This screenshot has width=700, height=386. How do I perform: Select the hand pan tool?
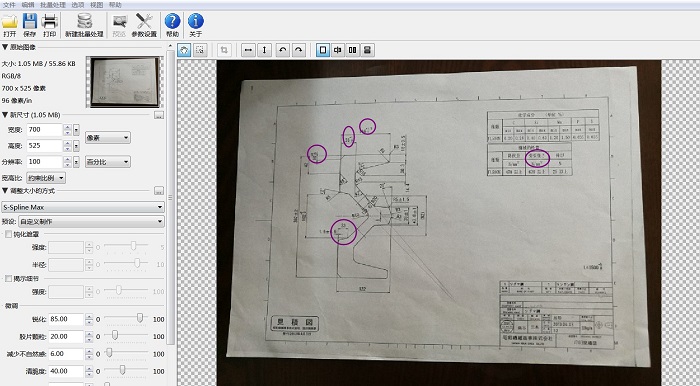click(184, 50)
